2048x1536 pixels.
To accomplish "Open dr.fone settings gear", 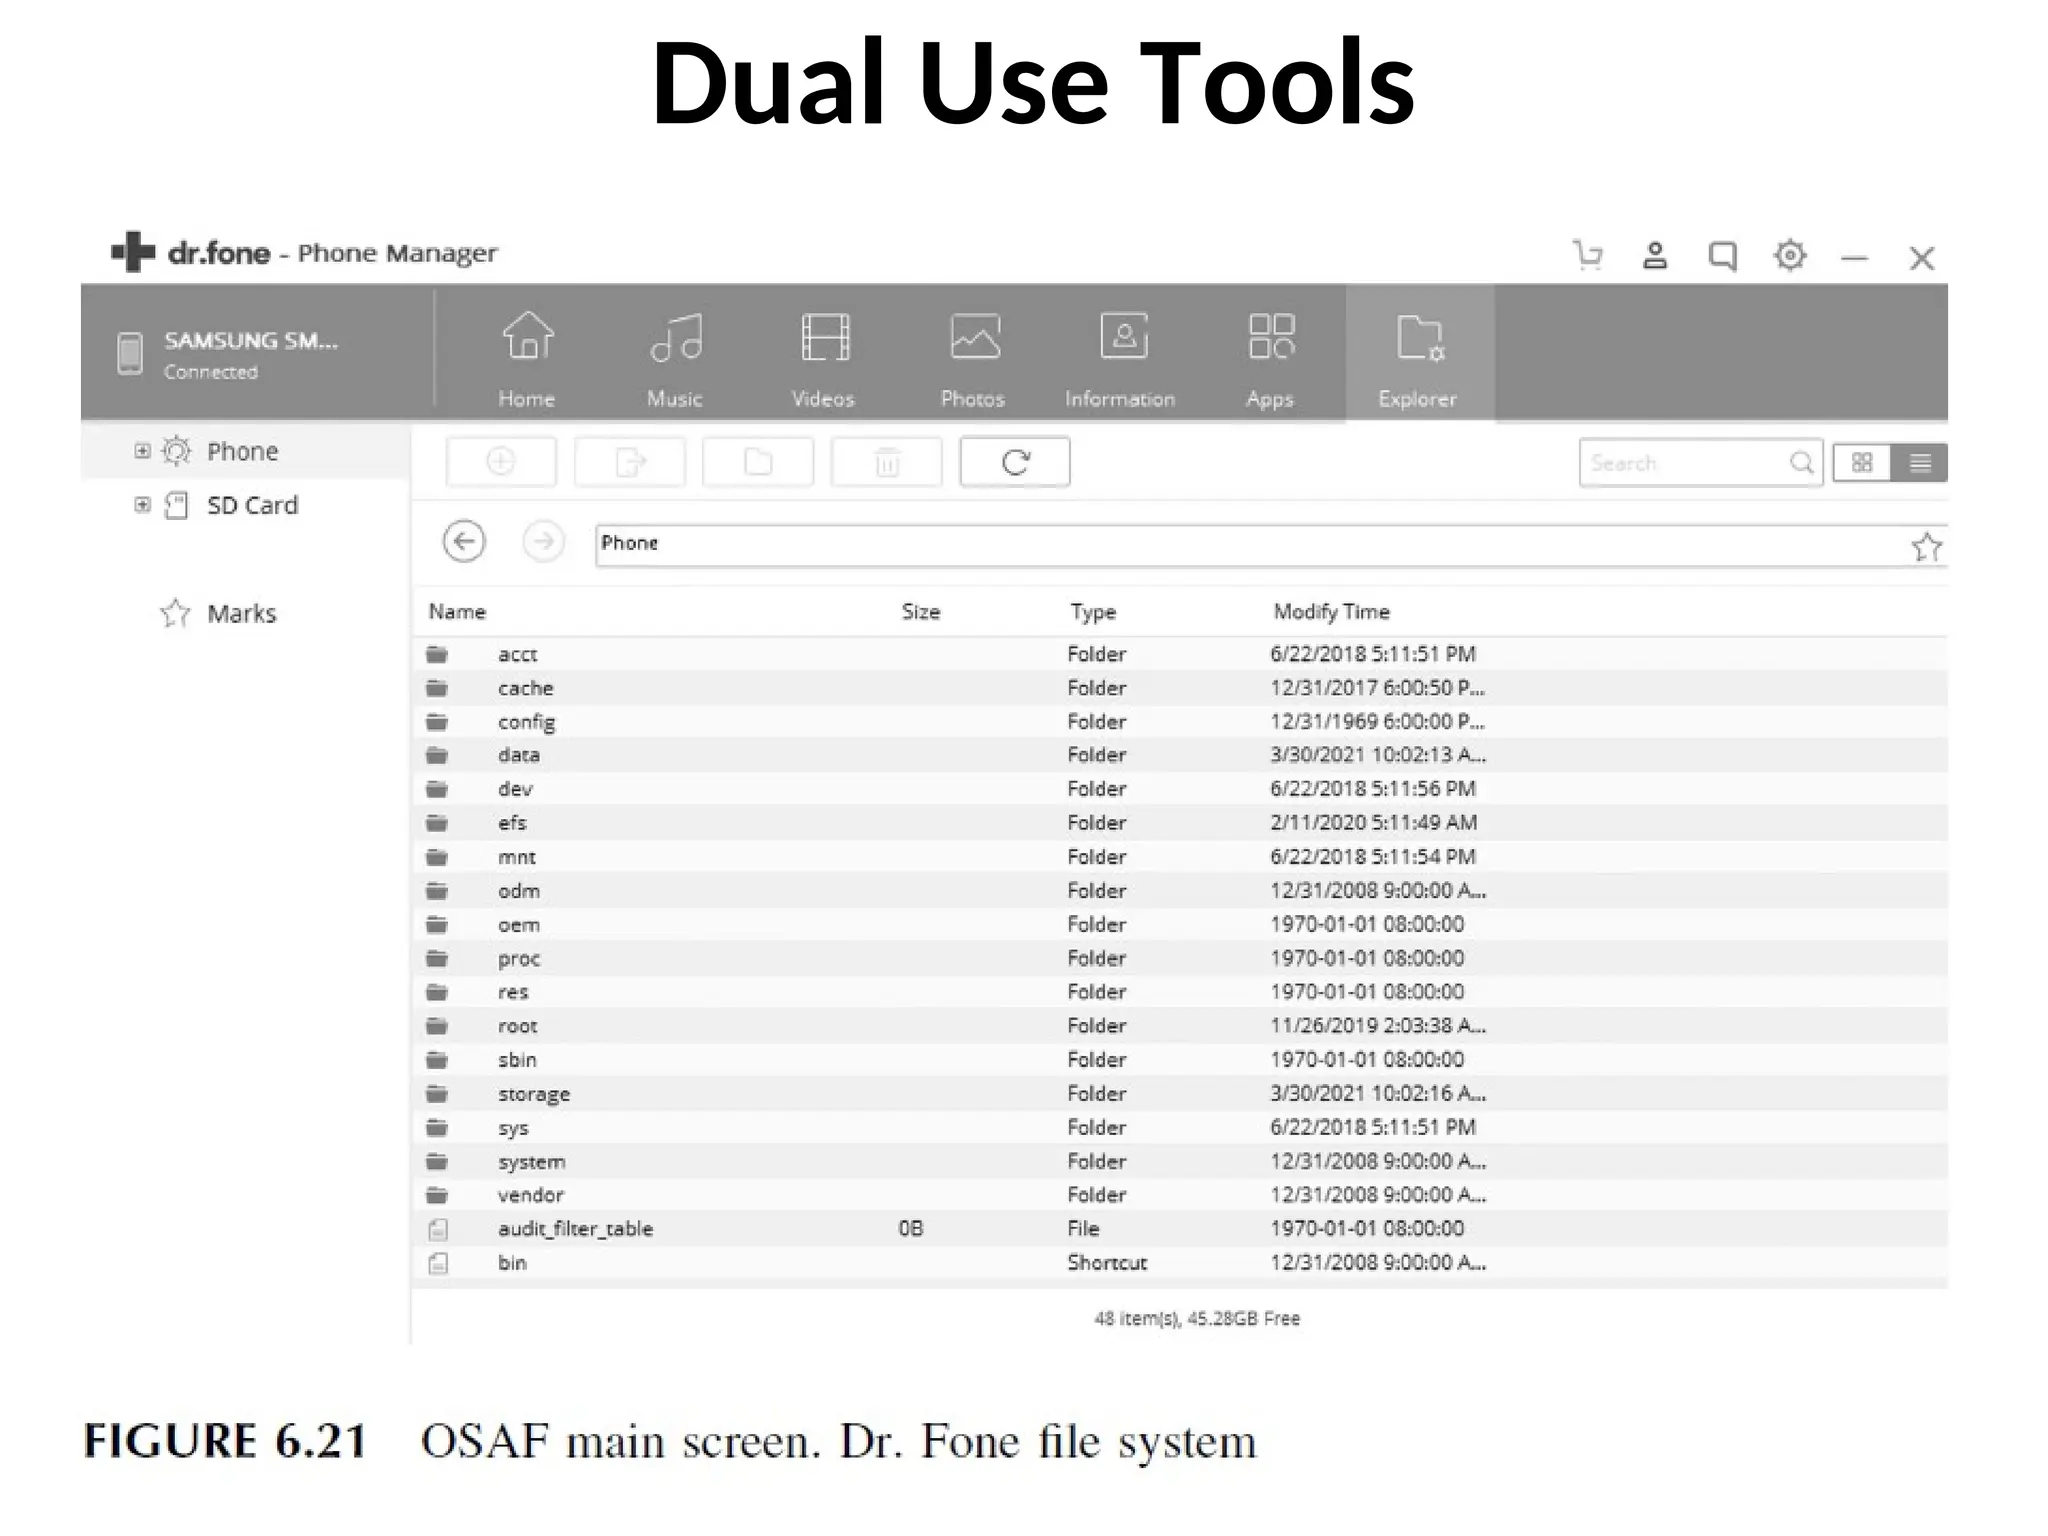I will point(1790,256).
